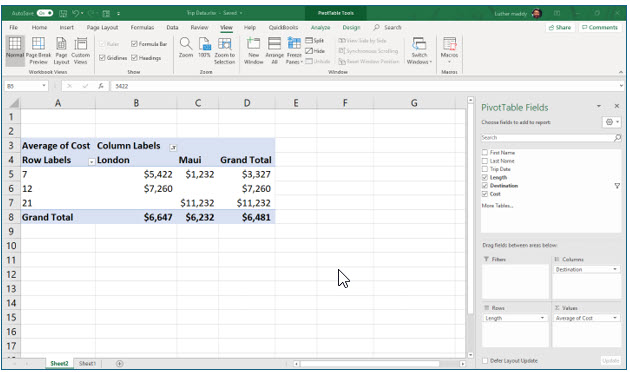Toggle the Headings checkbox

134,58
